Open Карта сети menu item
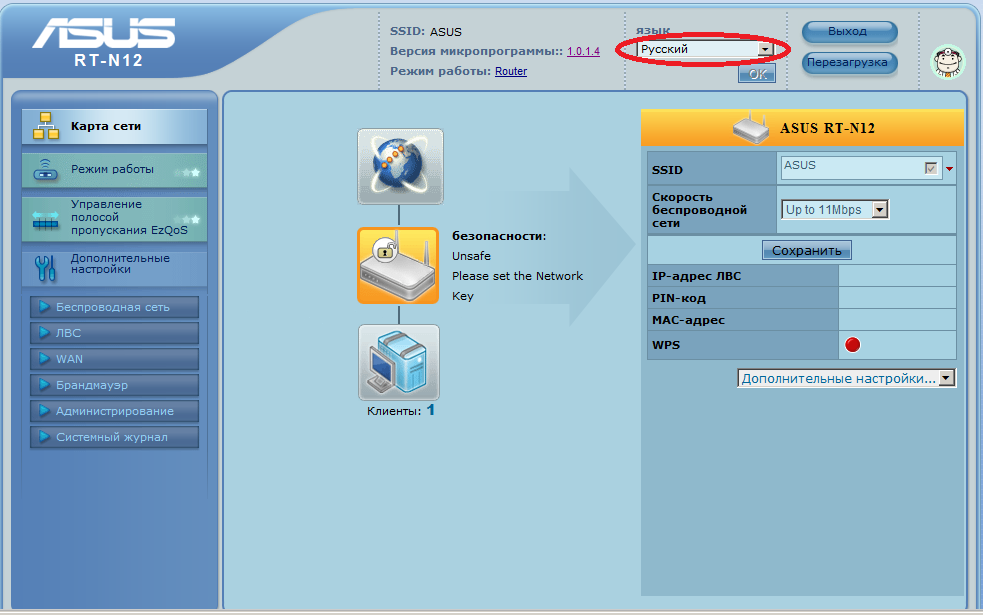This screenshot has height=615, width=983. click(x=114, y=126)
